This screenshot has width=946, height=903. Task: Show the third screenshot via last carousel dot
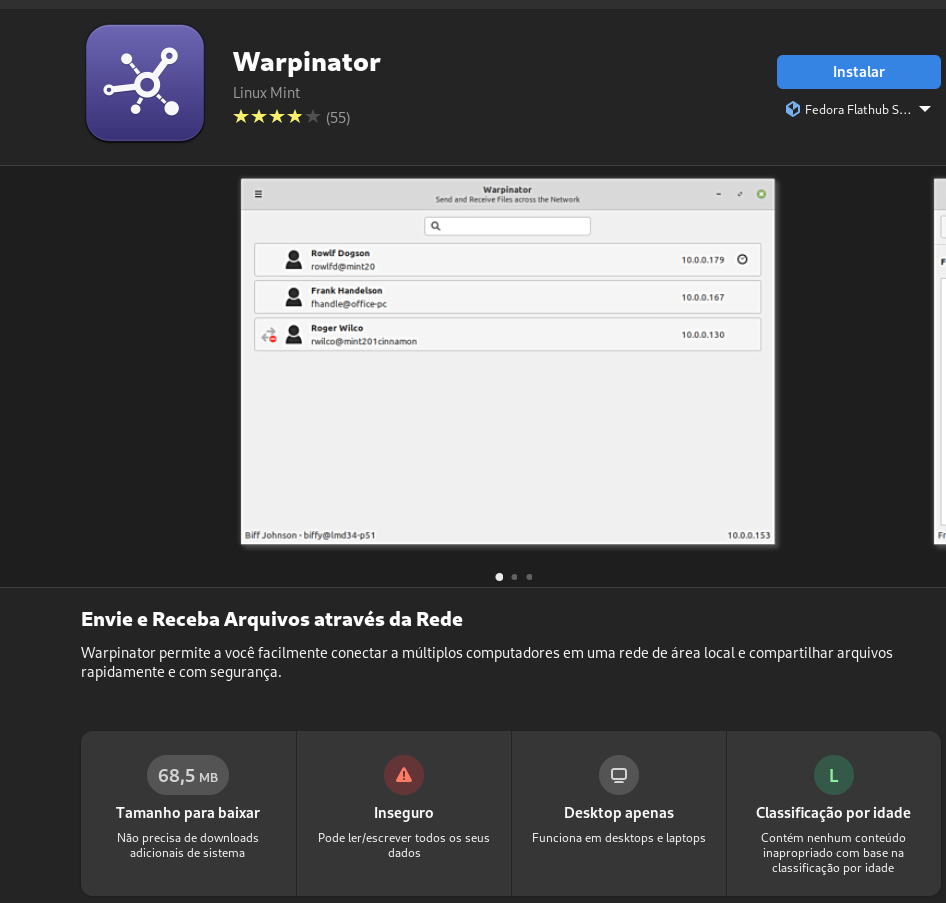pos(529,577)
